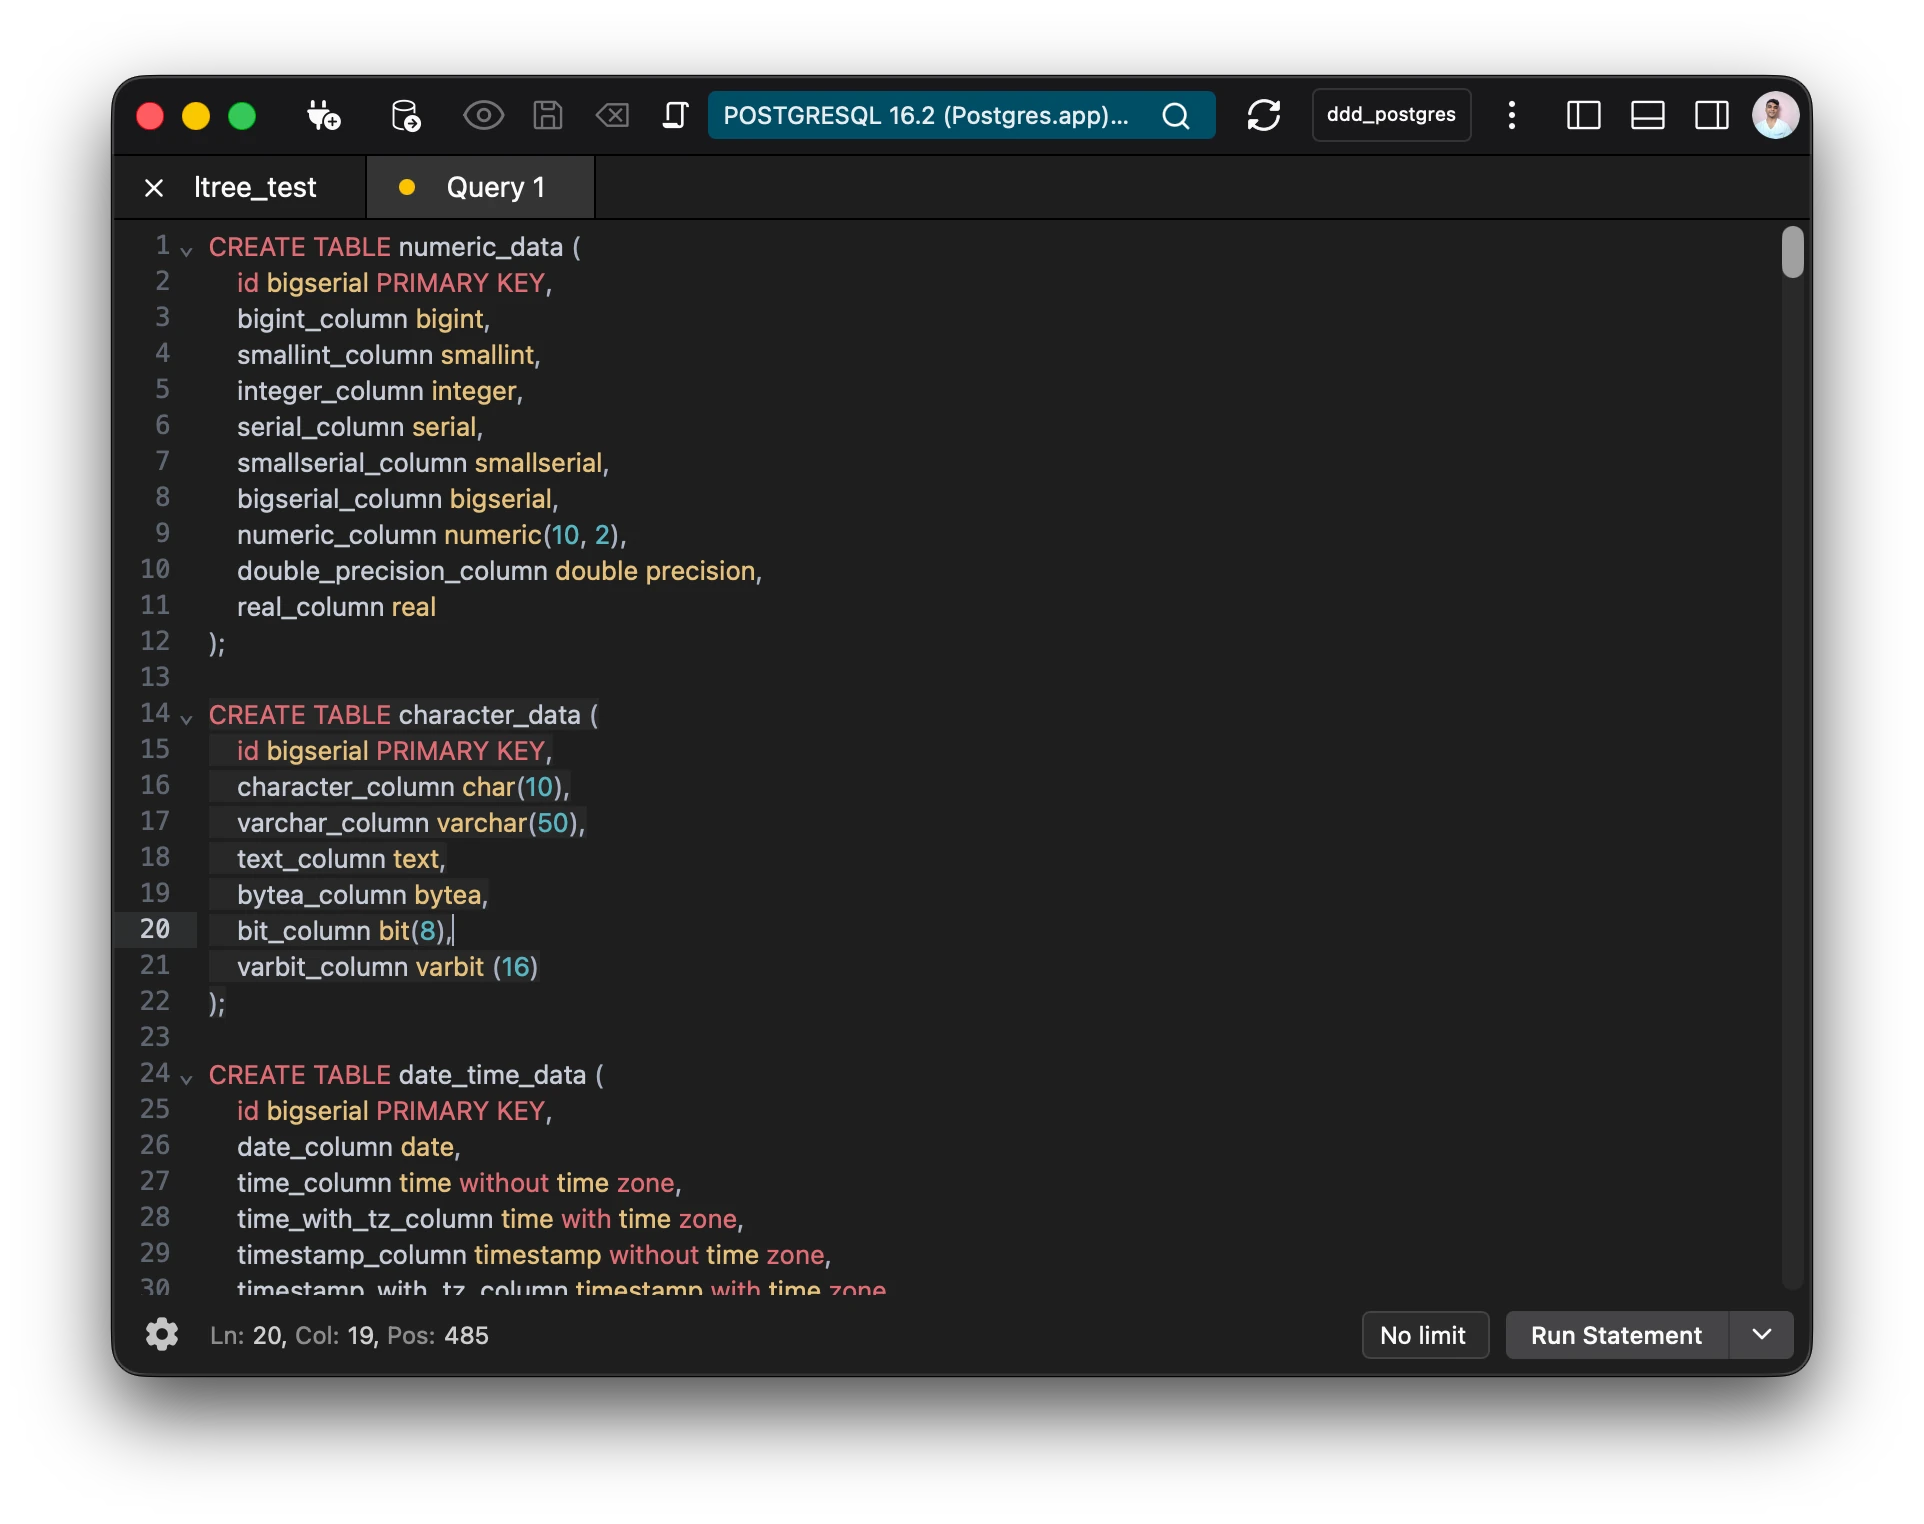Toggle the right sidebar panel
1924x1524 pixels.
click(1711, 116)
